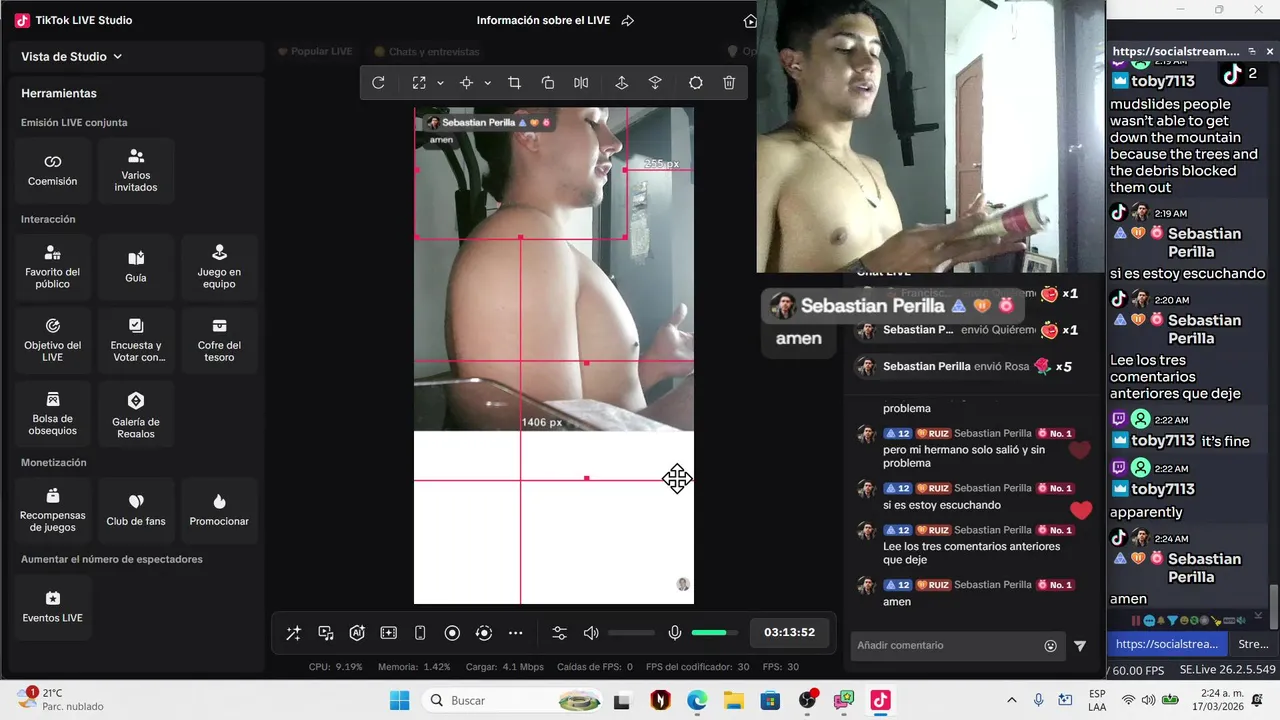Click the scroll-to-bottom arrow in Social Stream chat

pyautogui.click(x=1257, y=616)
